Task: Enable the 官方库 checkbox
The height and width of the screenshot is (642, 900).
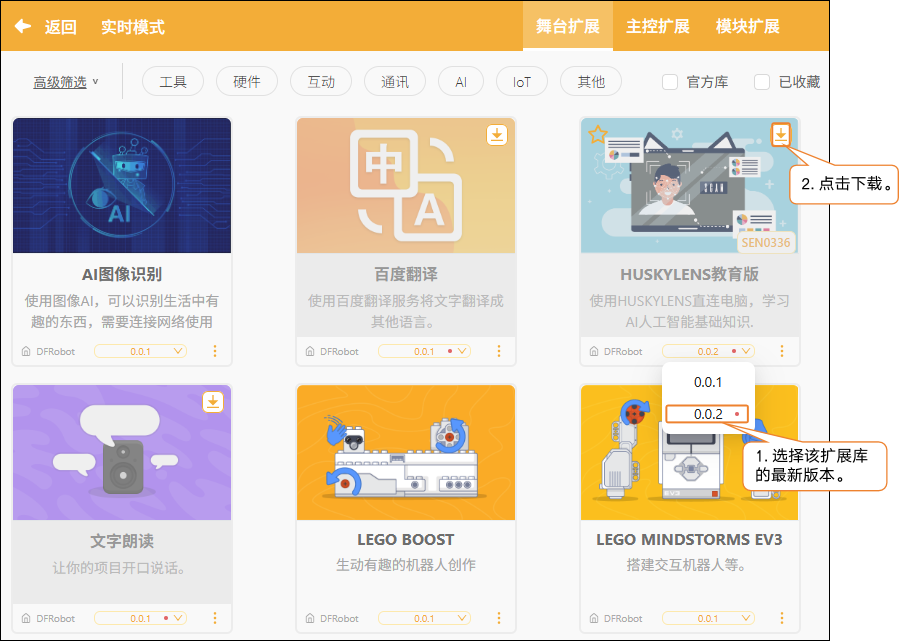Action: 669,82
